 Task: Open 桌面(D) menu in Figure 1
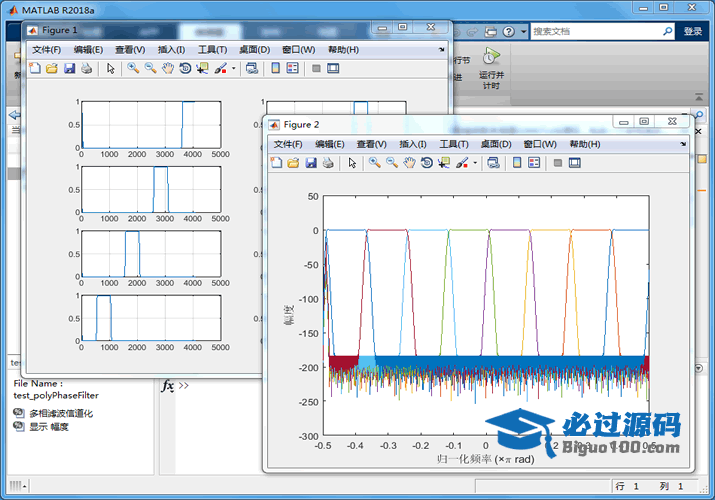(255, 50)
